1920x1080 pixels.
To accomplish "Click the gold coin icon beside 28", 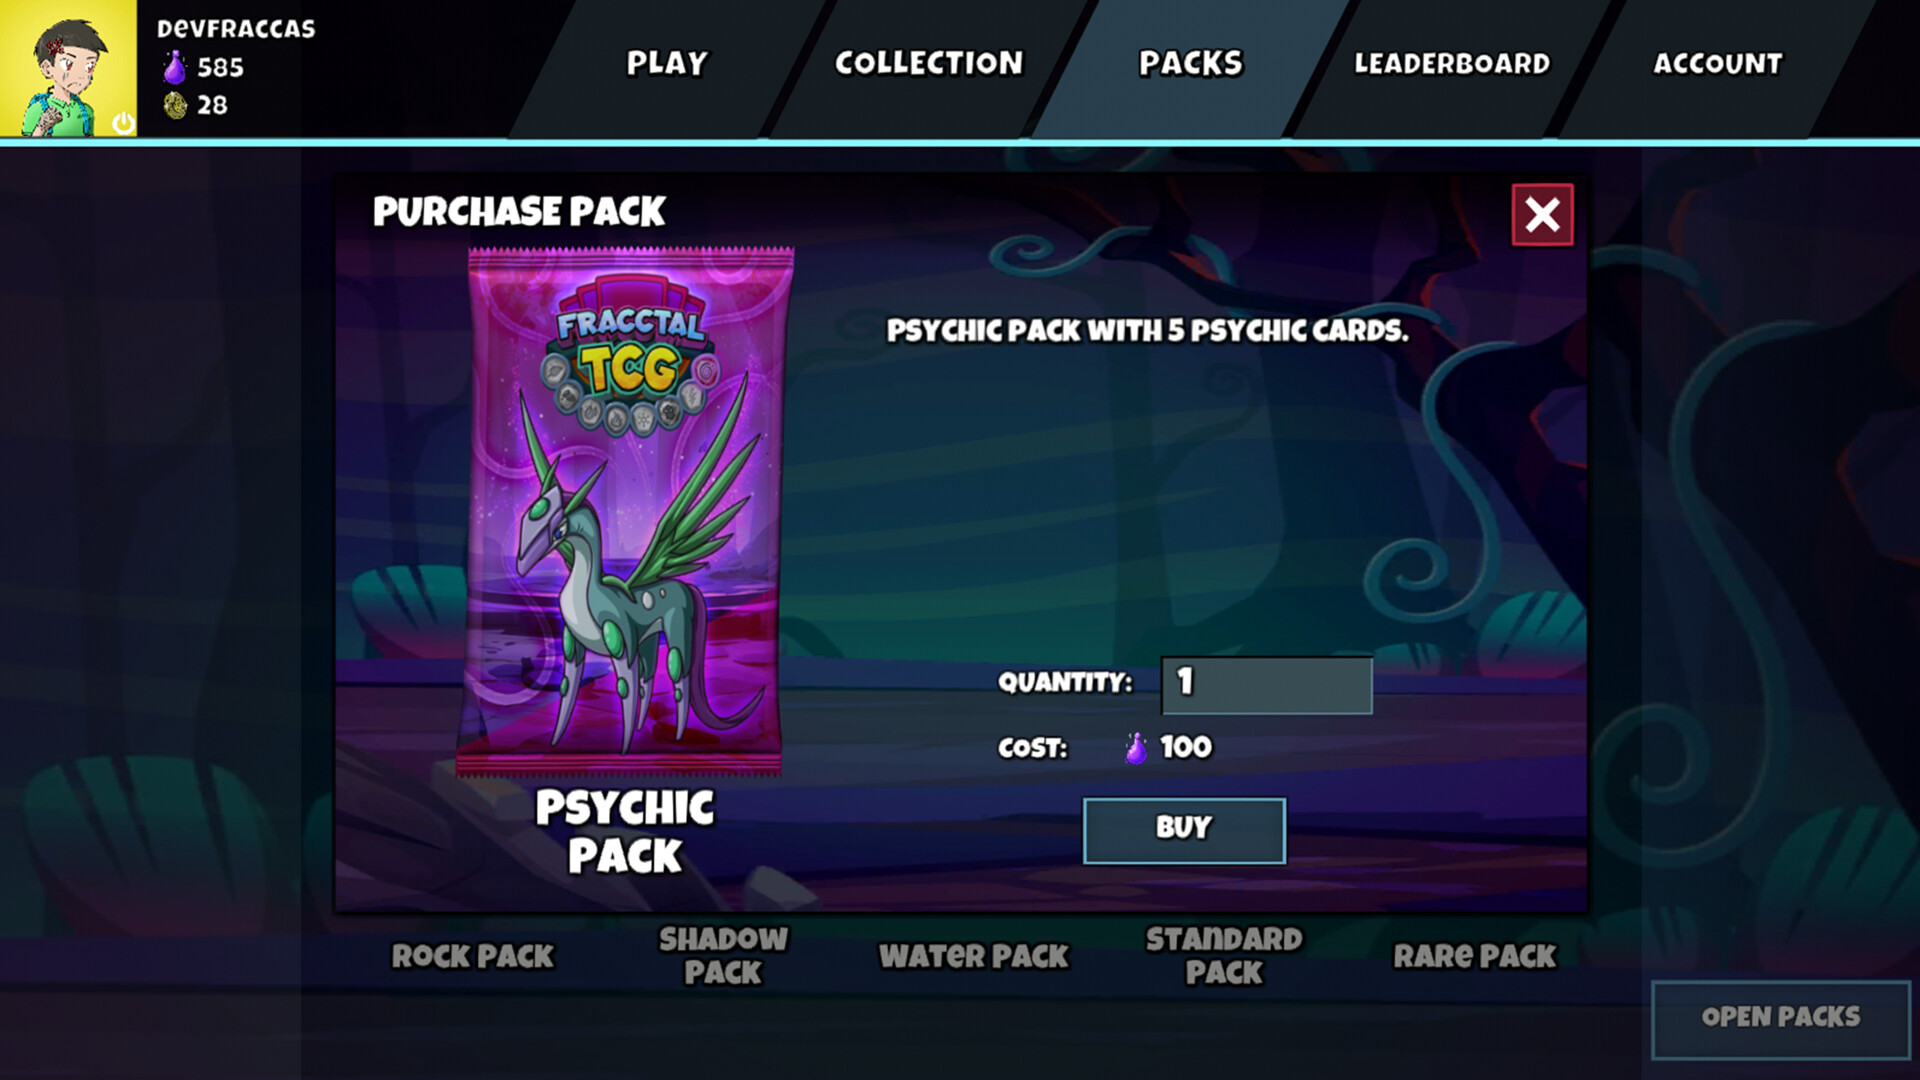I will click(175, 105).
